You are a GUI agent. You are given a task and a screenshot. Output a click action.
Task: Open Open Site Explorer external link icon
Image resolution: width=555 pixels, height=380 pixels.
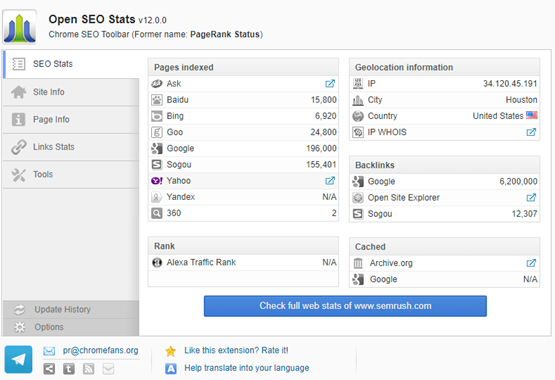(x=531, y=197)
